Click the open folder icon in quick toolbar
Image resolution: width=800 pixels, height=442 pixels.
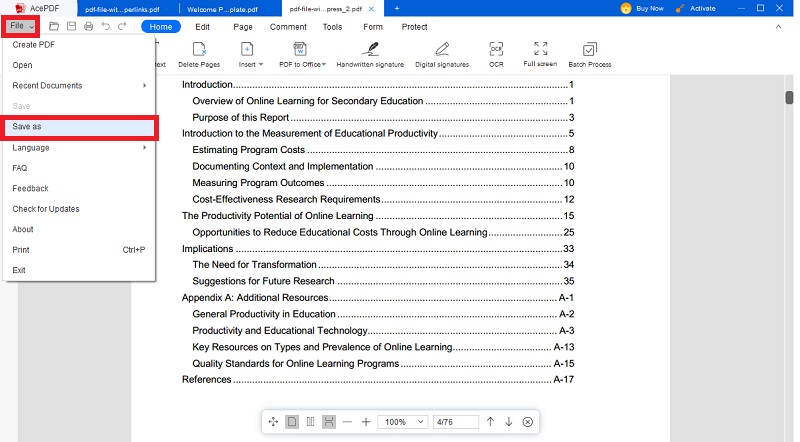[54, 26]
